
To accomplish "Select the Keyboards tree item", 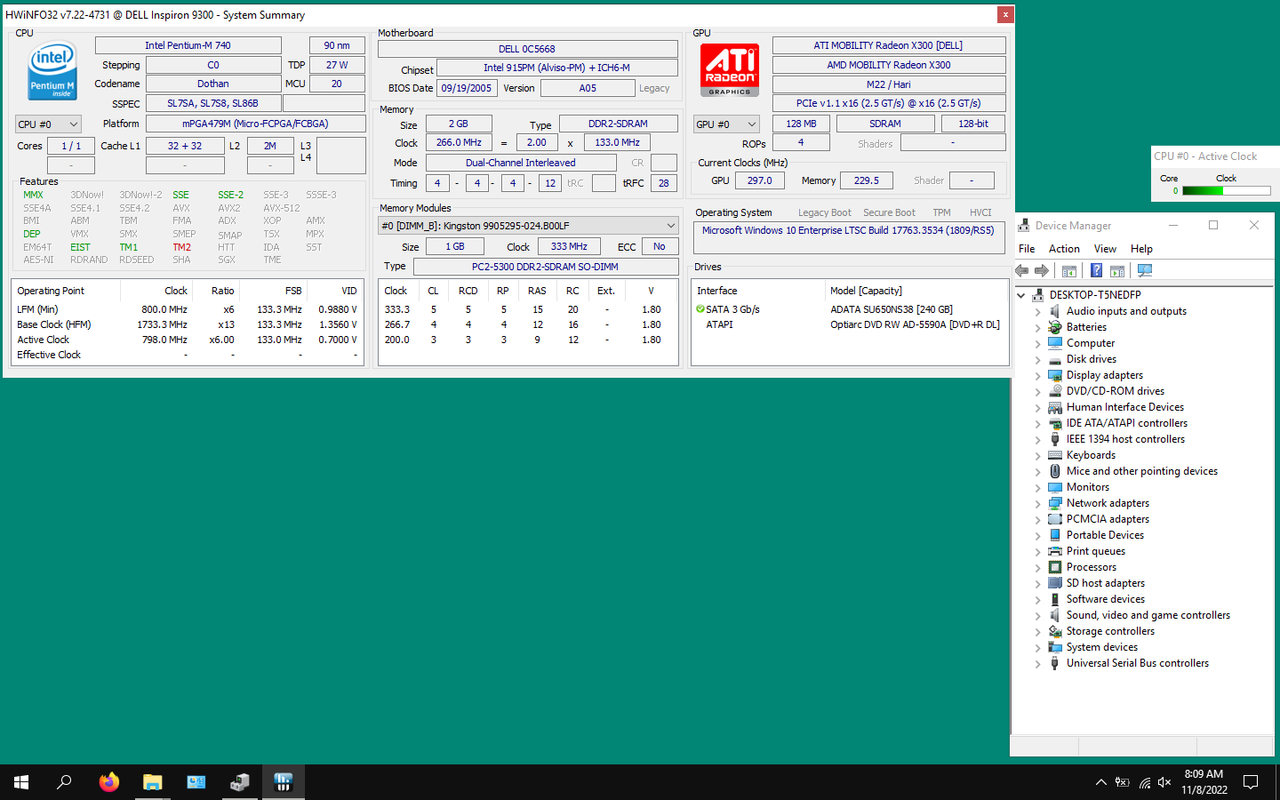I will (1090, 455).
